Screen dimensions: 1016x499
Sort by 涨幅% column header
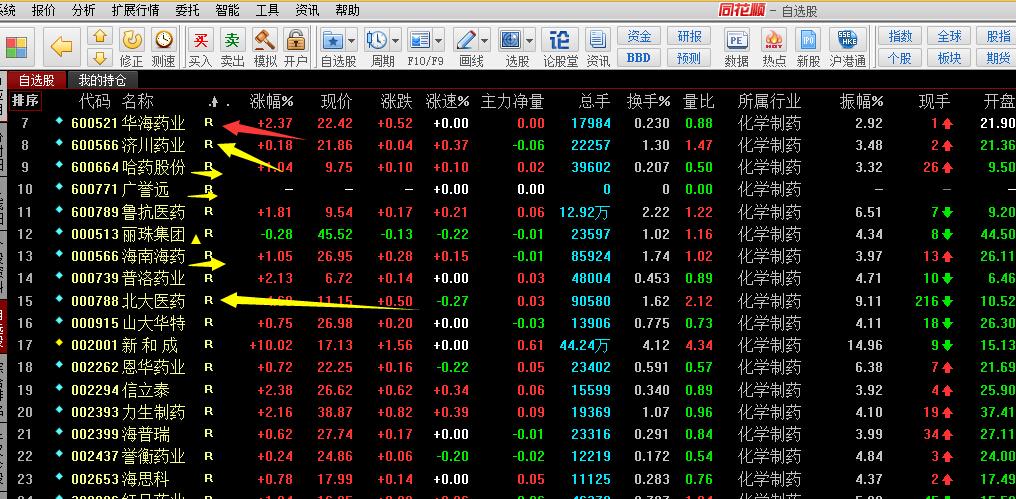coord(271,102)
